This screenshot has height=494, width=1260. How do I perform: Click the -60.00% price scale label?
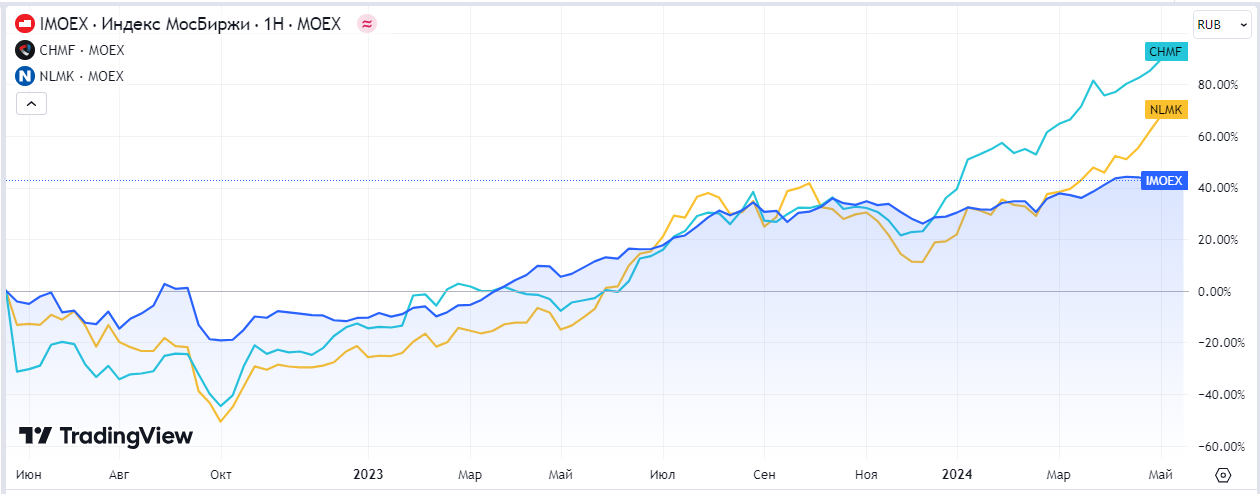(x=1215, y=446)
